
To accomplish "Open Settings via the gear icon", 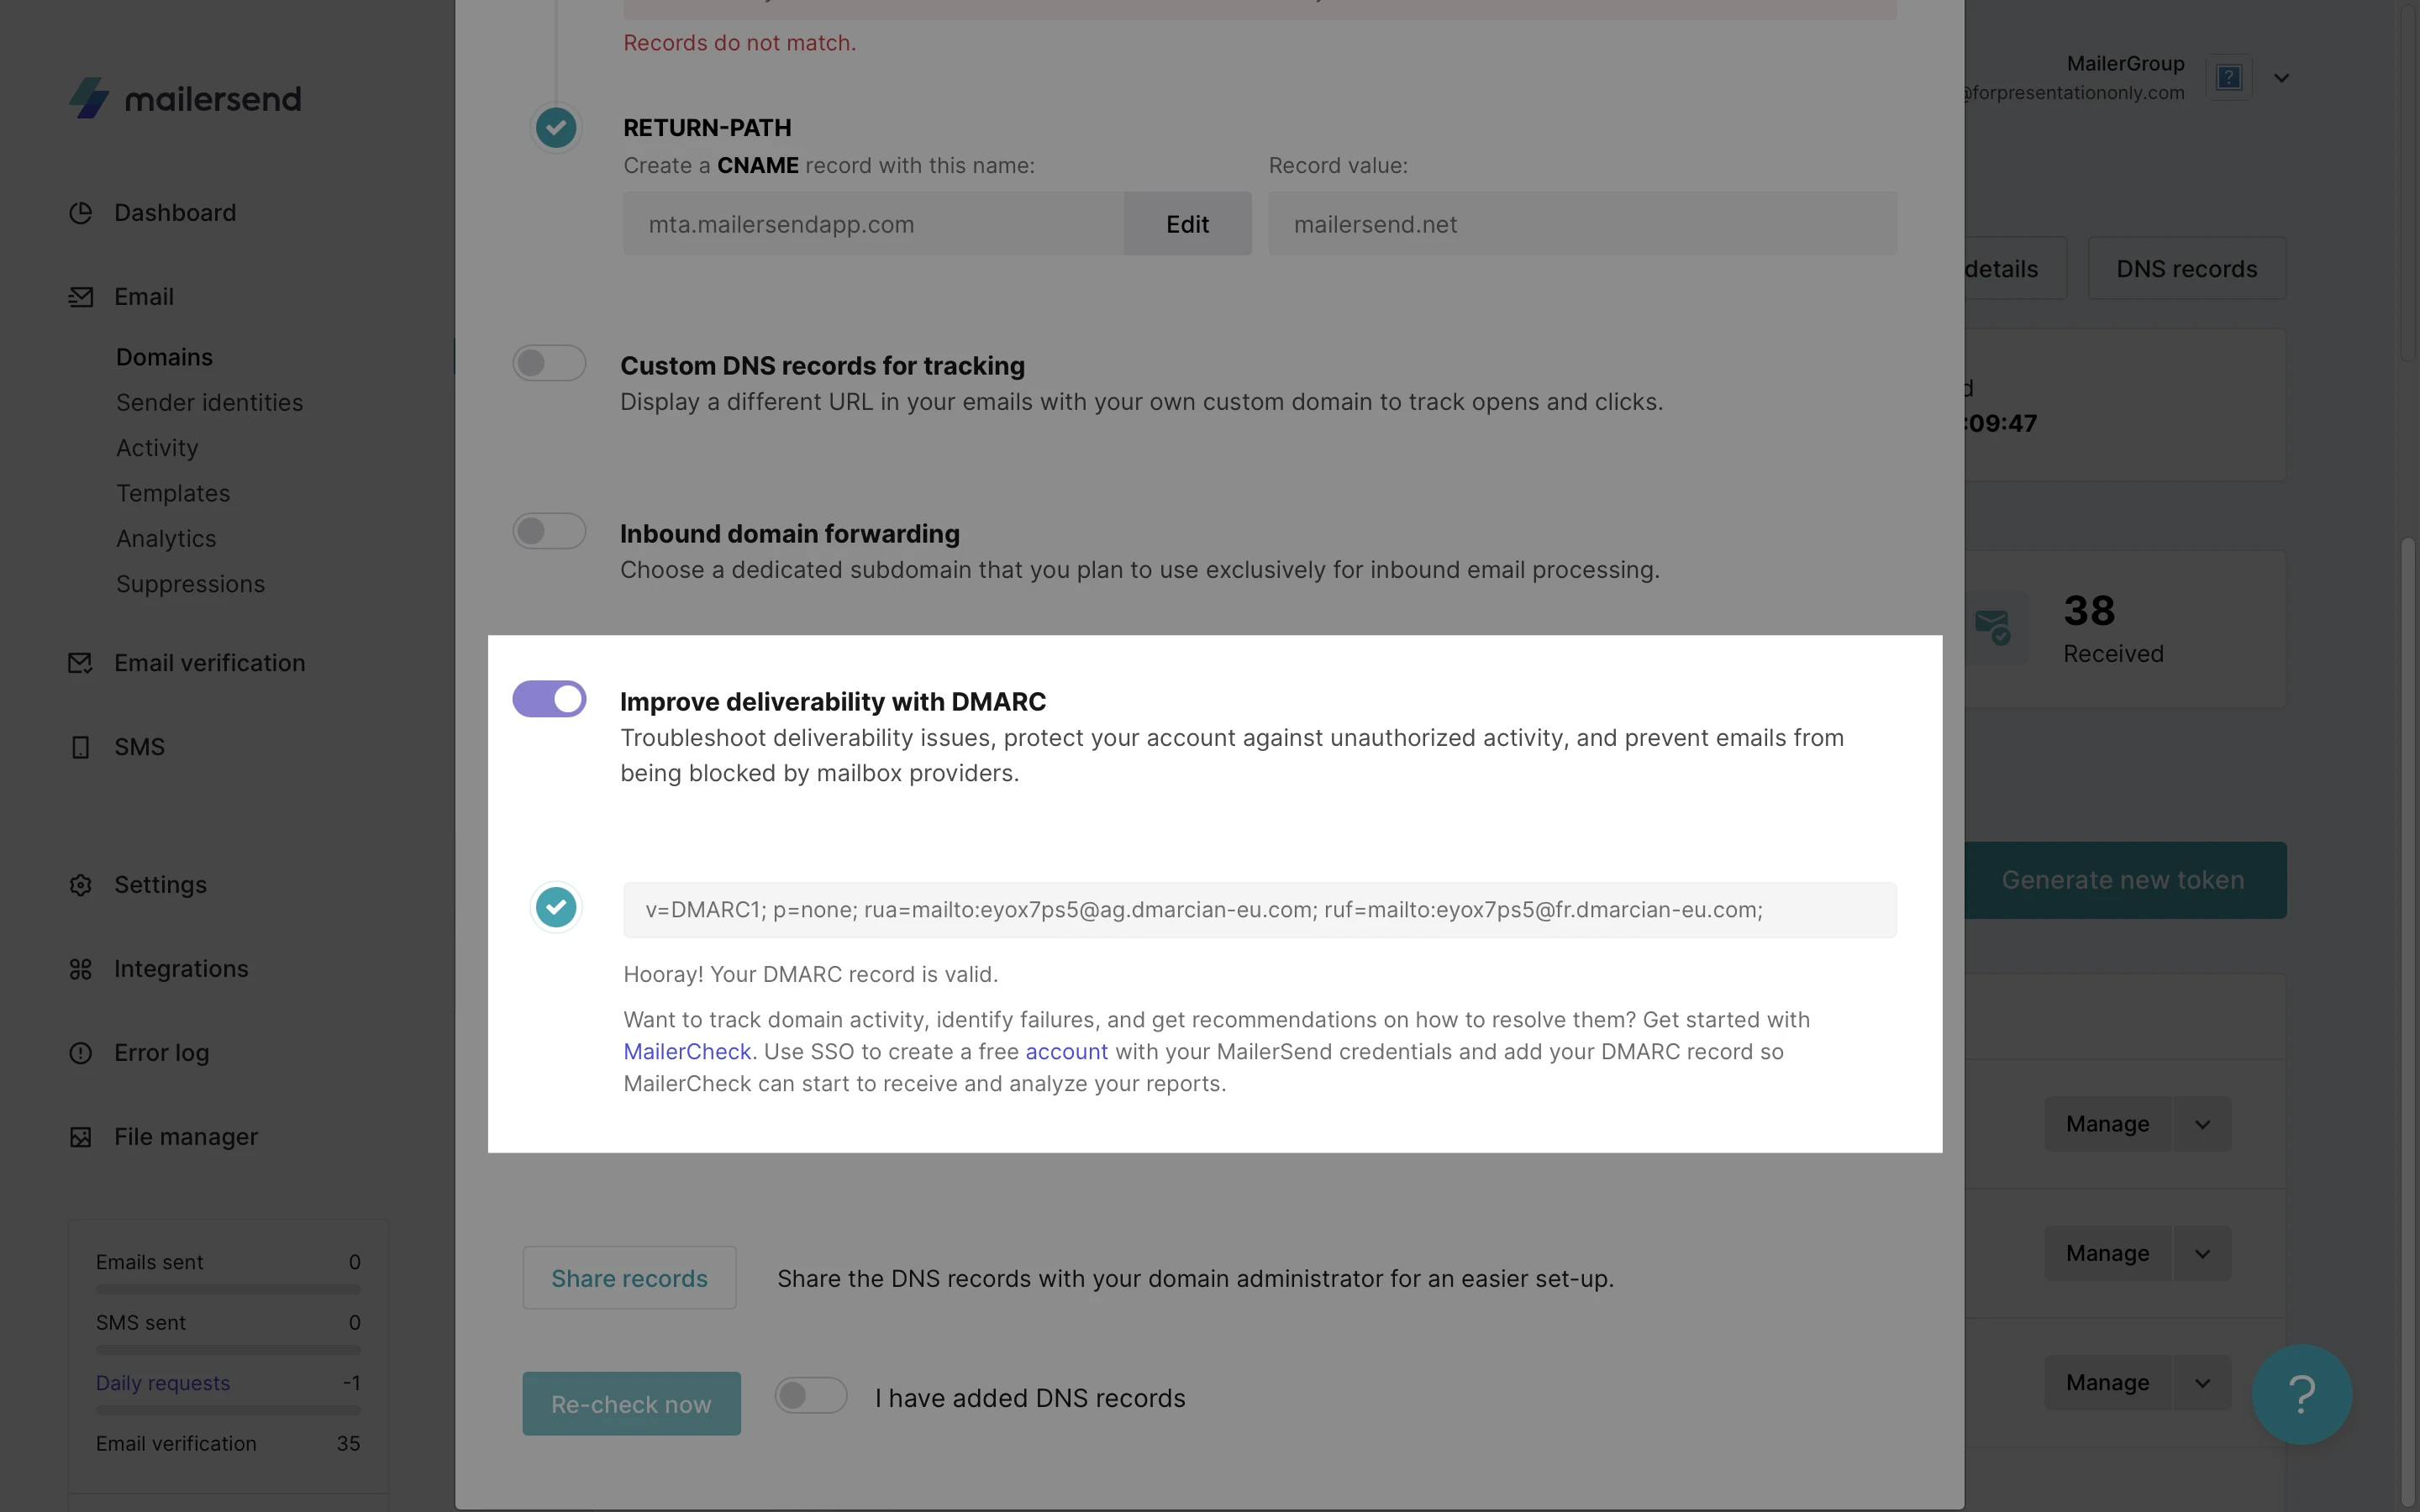I will click(80, 885).
